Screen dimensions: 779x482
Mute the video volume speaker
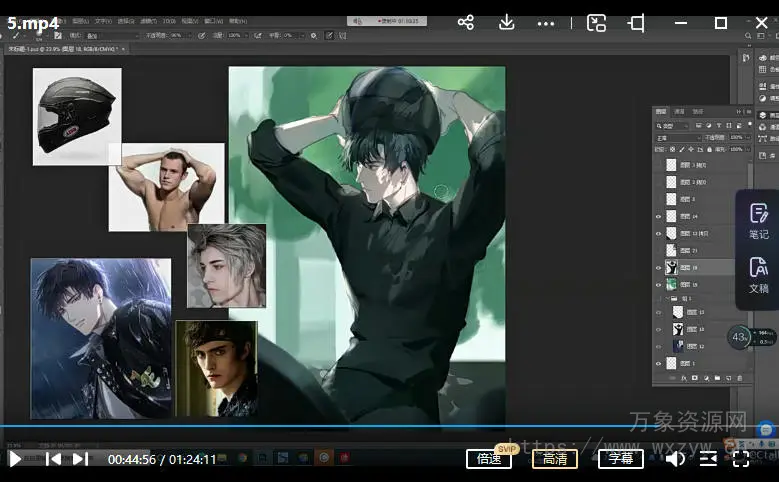click(675, 459)
